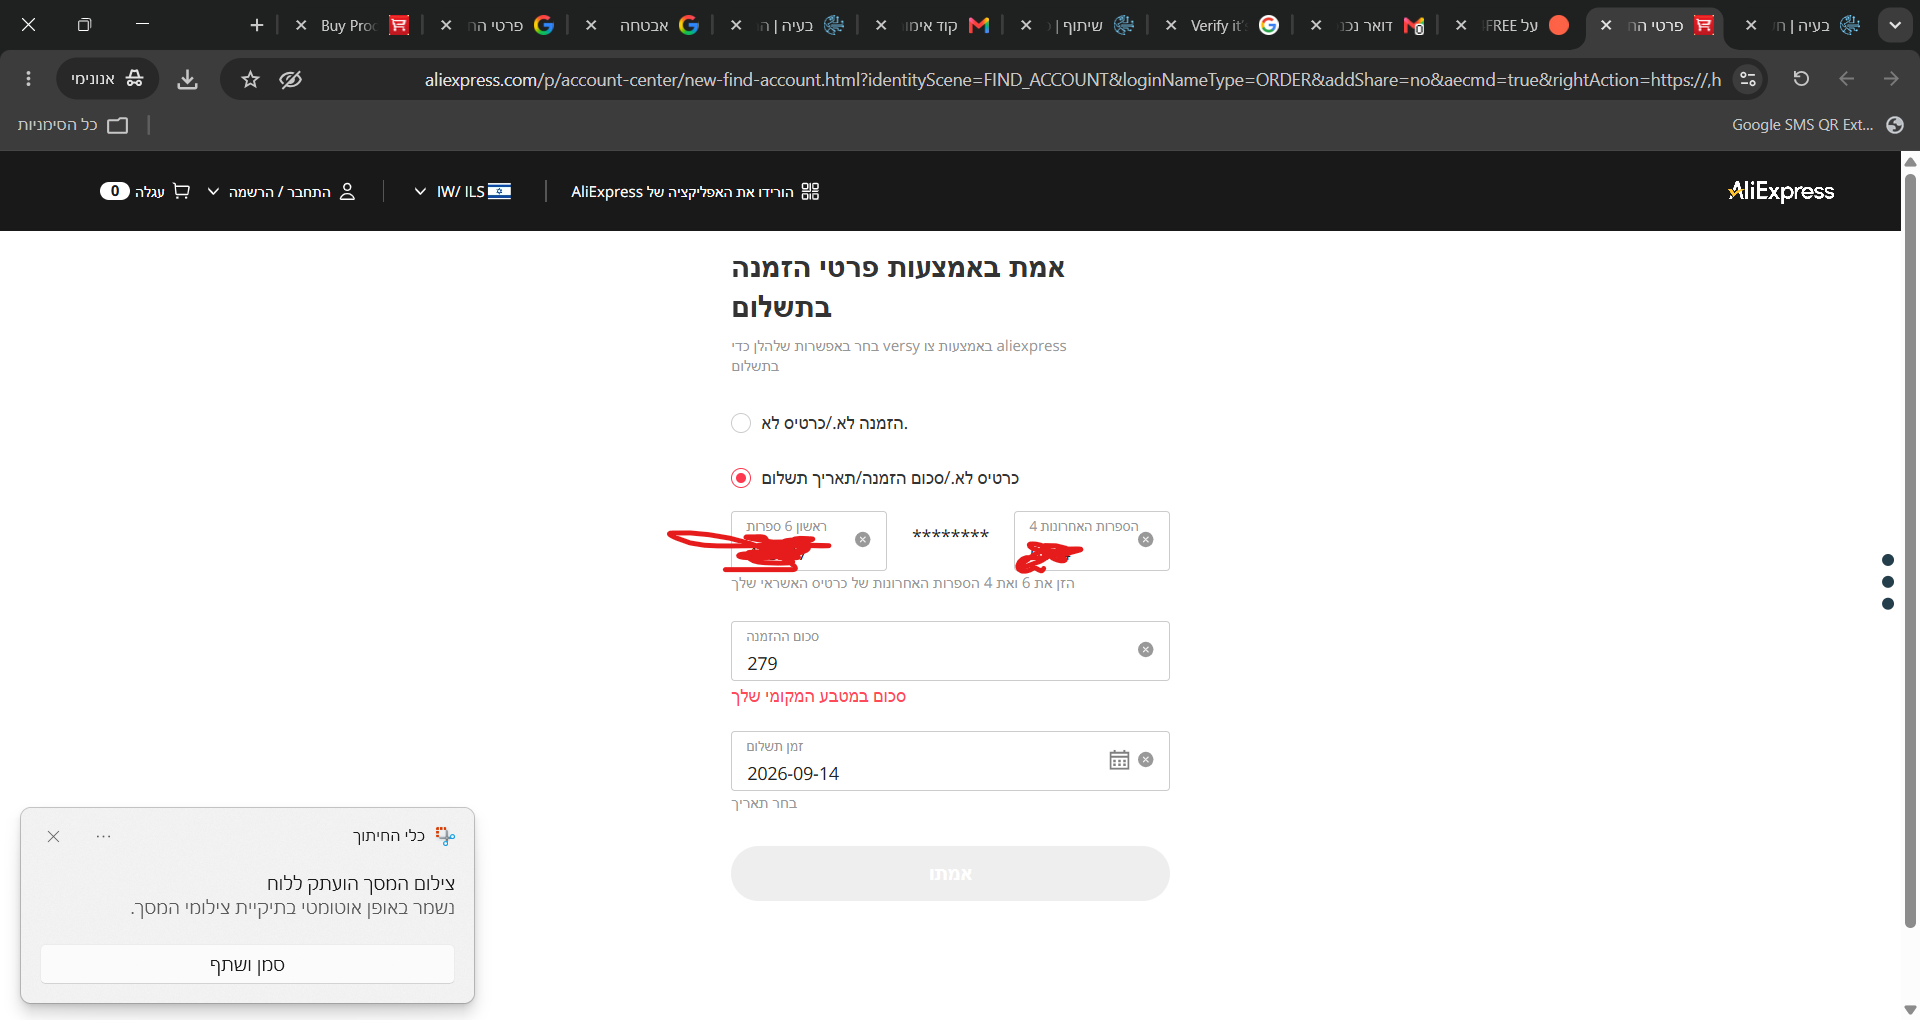Select the 'הזמנה לא./כרטיס לא' radio option
Viewport: 1920px width, 1020px height.
(x=741, y=423)
